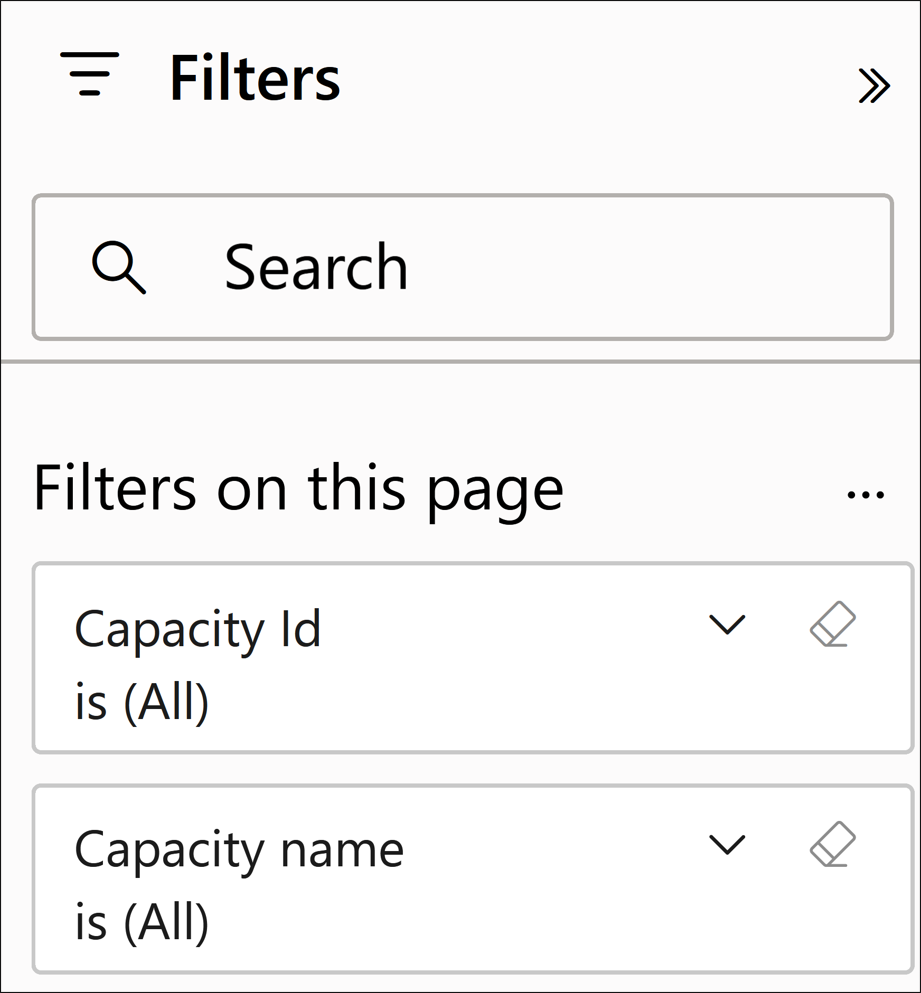The width and height of the screenshot is (921, 993).
Task: Select the Capacity Id filter card background
Action: (500, 700)
